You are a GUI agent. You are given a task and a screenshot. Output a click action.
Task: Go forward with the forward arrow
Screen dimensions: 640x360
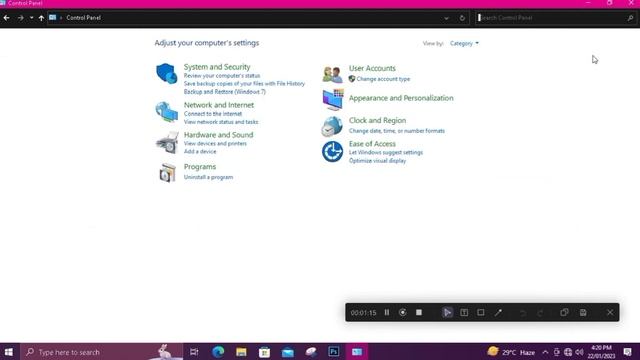(x=20, y=18)
